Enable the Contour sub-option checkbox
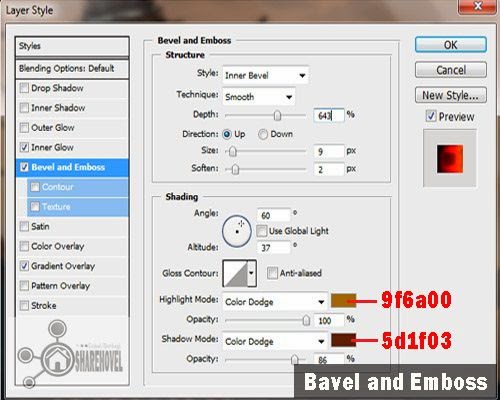The height and width of the screenshot is (400, 500). [35, 187]
